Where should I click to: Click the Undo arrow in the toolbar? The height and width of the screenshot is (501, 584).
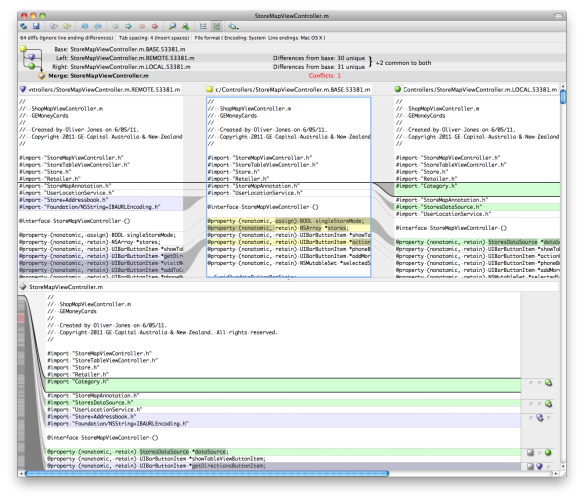point(85,26)
